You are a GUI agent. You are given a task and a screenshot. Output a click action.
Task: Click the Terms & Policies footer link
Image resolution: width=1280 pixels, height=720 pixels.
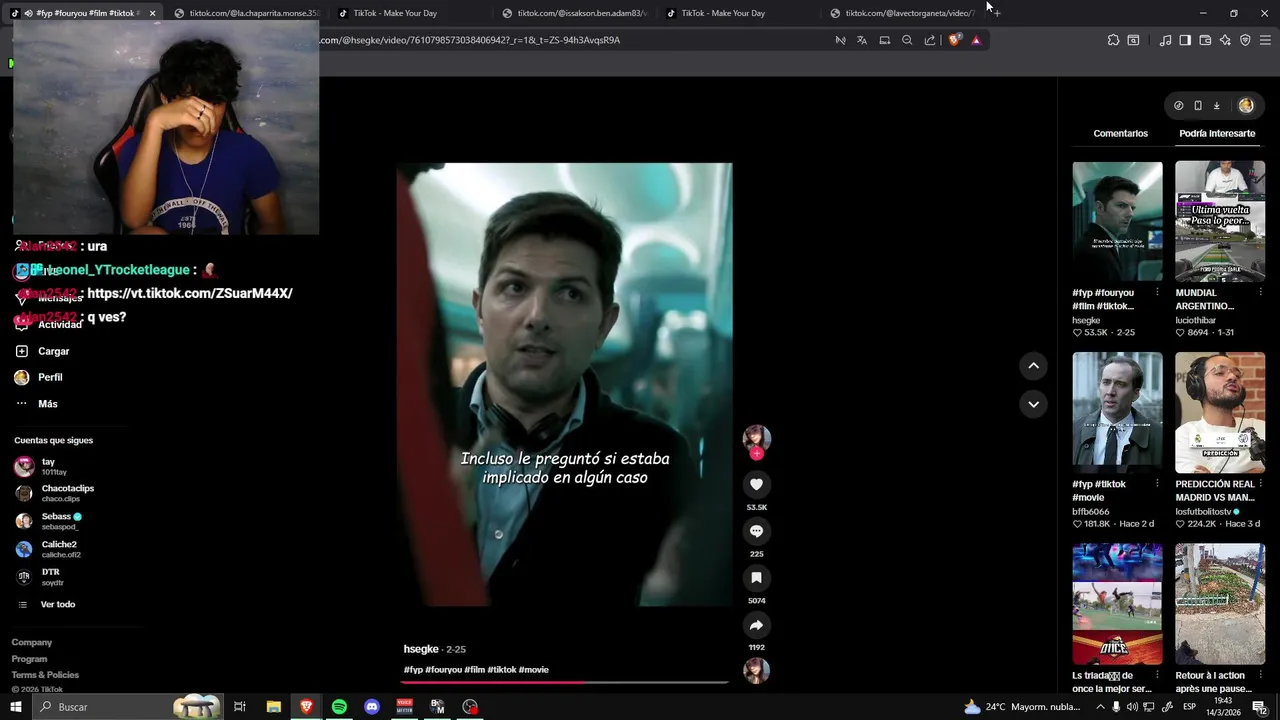click(x=45, y=675)
